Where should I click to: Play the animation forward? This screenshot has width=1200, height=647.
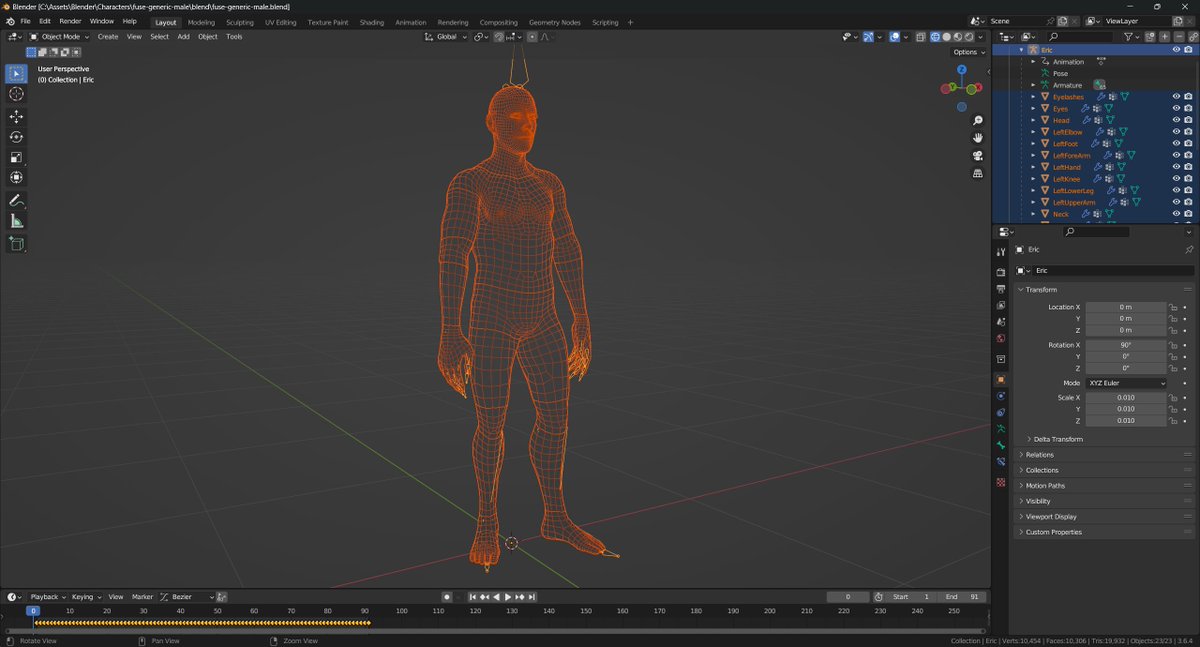(507, 597)
